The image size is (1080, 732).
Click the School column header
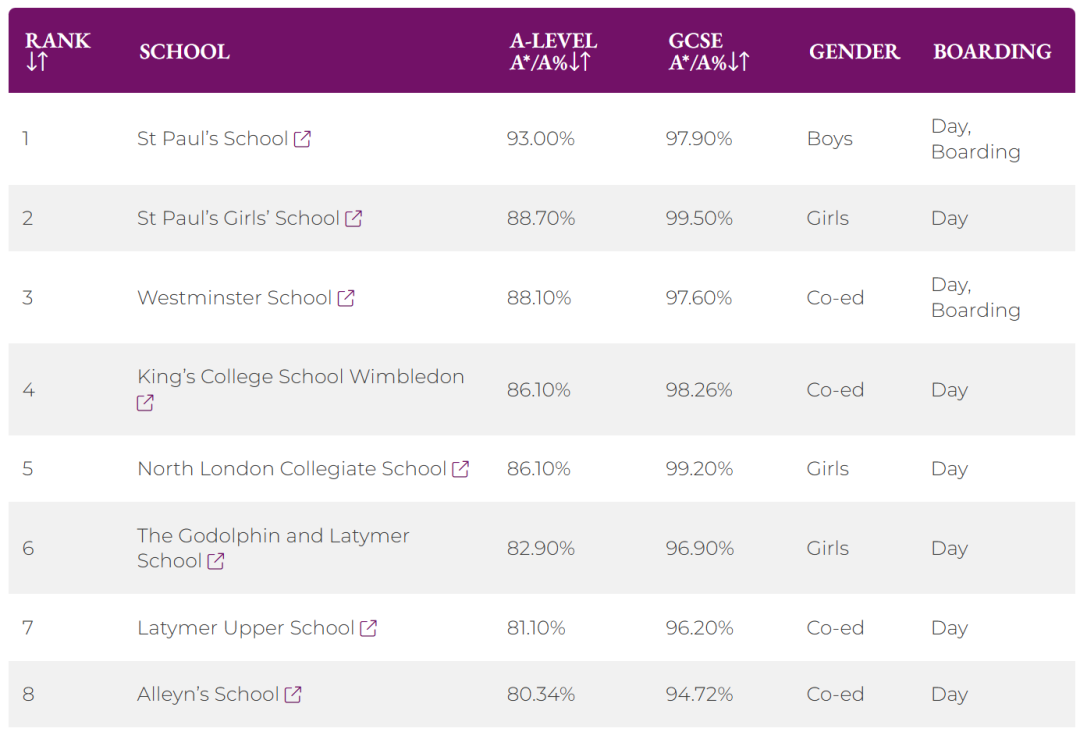coord(184,52)
